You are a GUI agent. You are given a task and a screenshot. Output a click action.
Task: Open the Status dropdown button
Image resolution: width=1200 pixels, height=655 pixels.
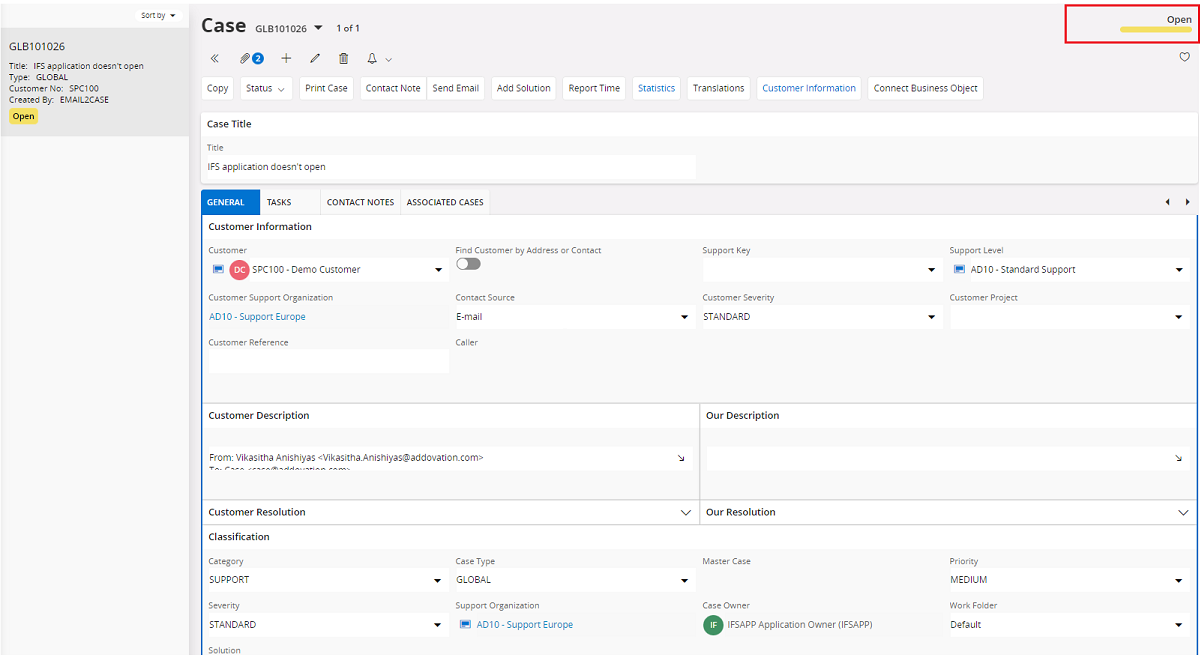266,88
